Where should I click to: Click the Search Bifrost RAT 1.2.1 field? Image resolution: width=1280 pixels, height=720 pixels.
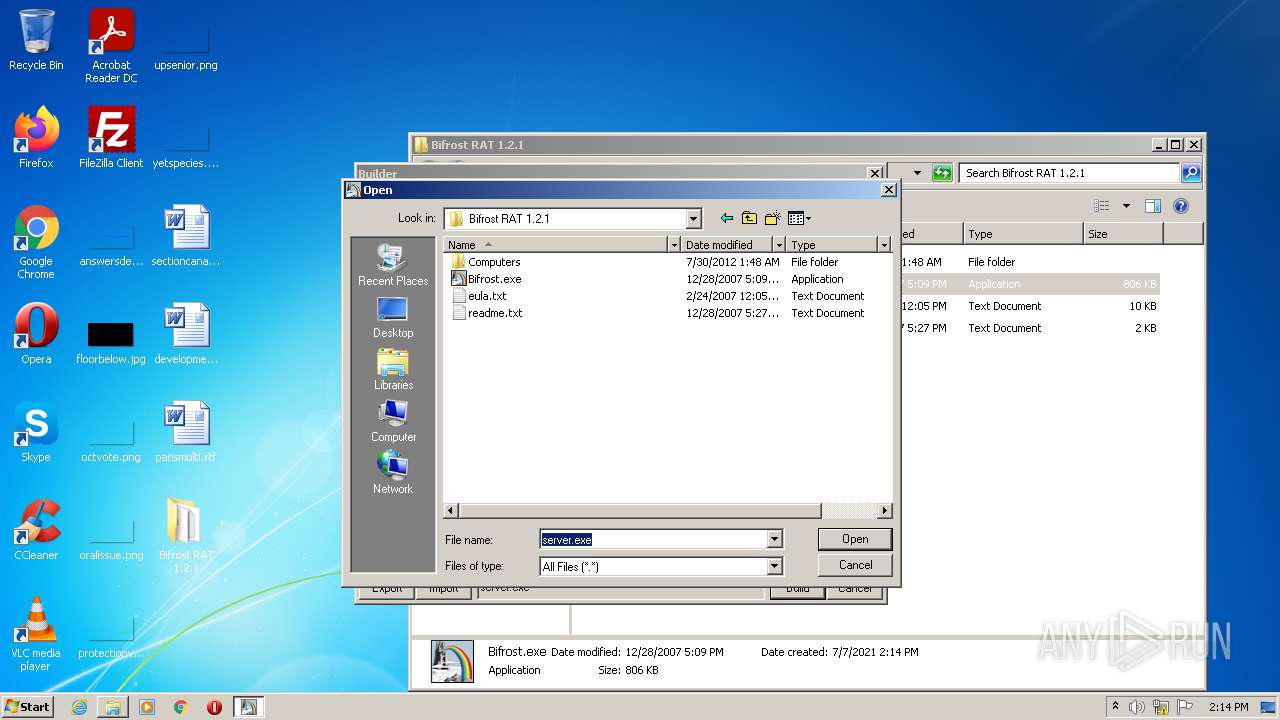tap(1069, 173)
